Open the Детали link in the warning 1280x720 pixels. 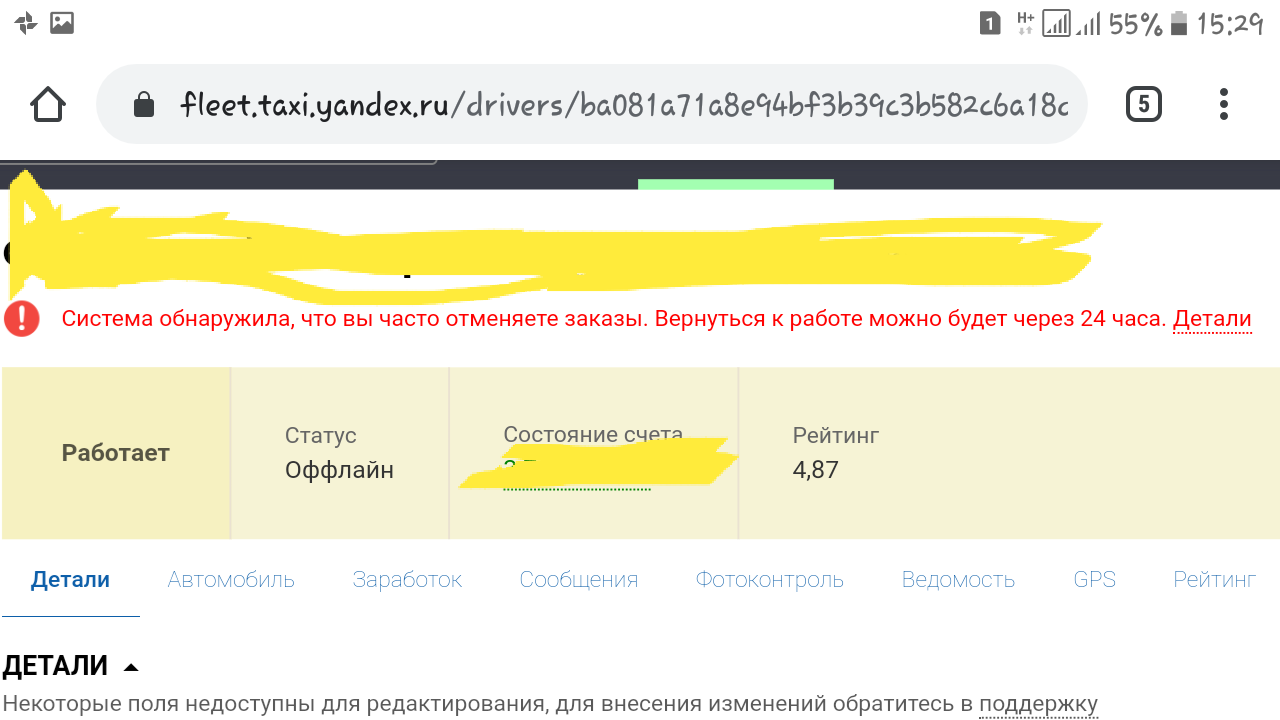[x=1212, y=319]
